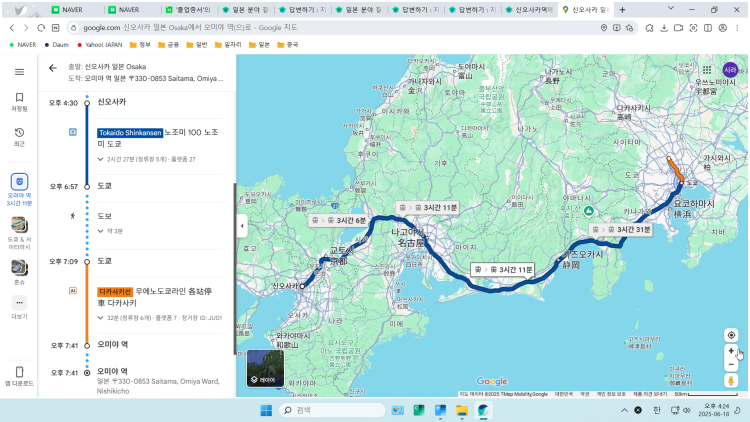Viewport: 750px width, 422px height.
Task: Open the Daum bookmark
Action: point(56,44)
